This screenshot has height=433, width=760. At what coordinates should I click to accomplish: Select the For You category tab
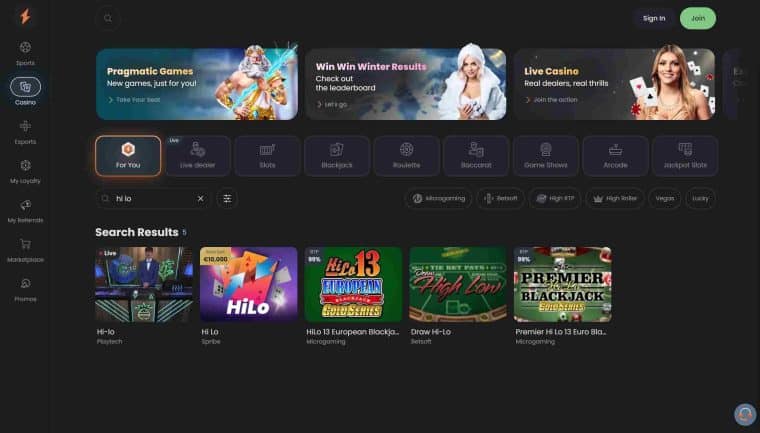(128, 156)
